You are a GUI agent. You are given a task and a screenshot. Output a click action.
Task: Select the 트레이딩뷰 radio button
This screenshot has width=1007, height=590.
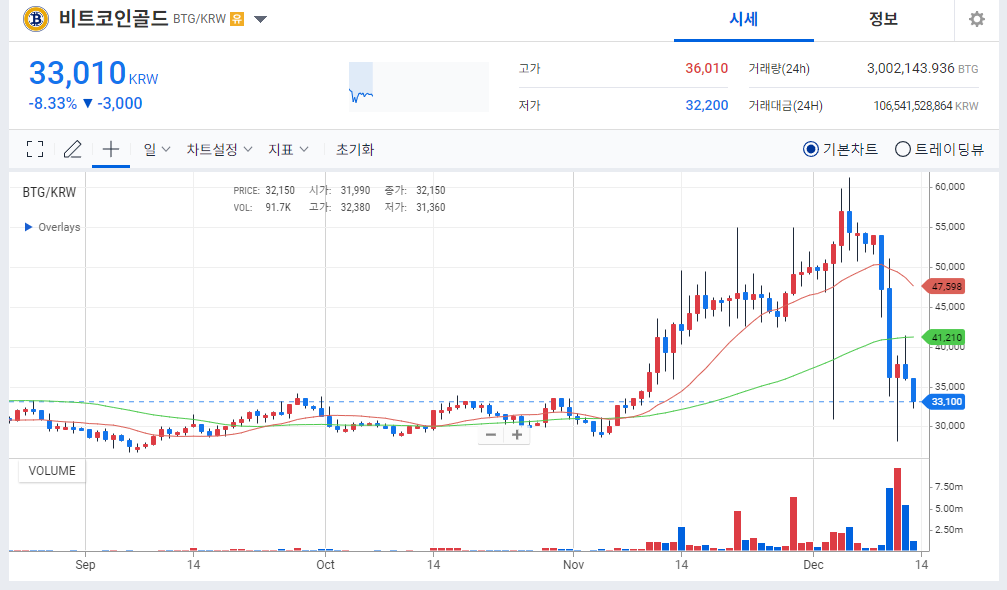coord(902,149)
